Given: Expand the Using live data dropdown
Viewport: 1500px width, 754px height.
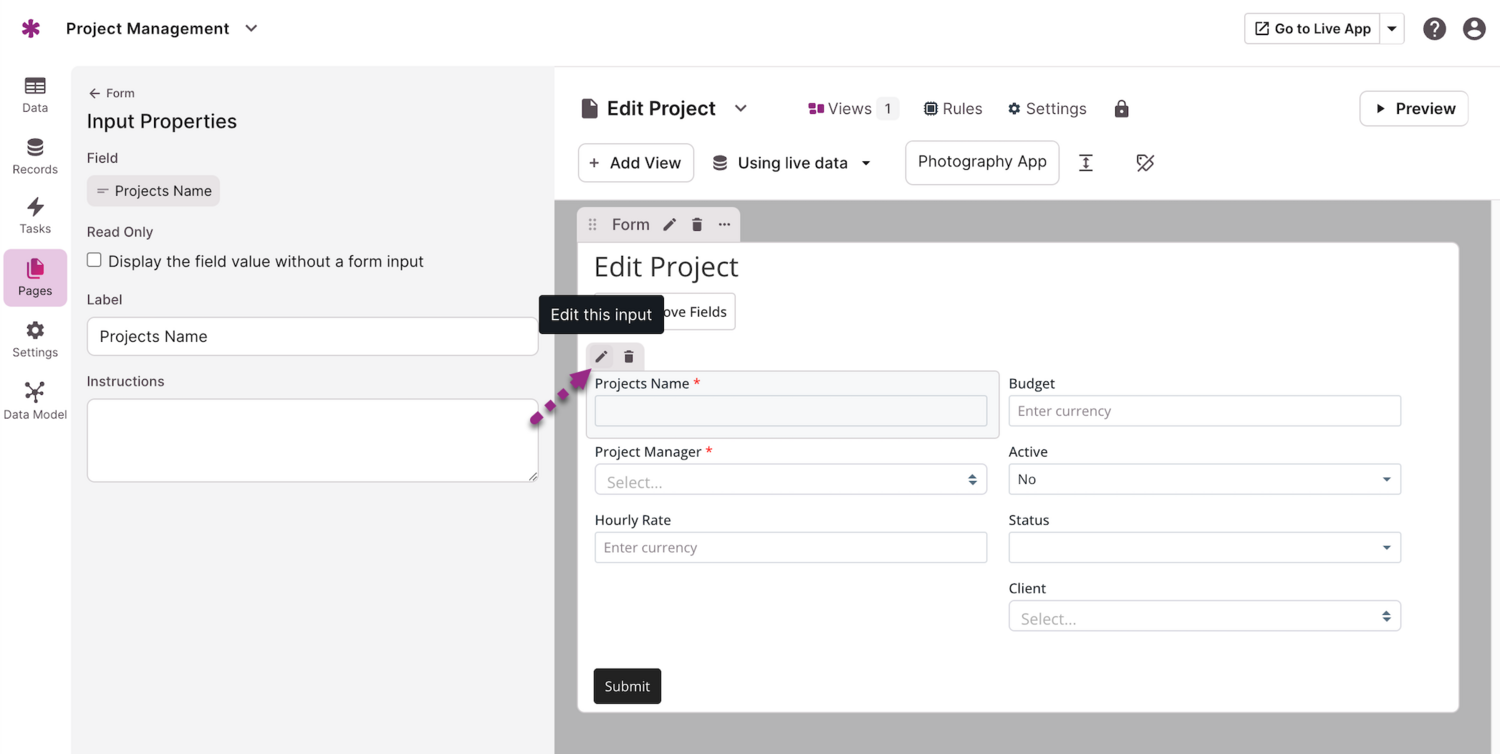Looking at the screenshot, I should point(791,163).
